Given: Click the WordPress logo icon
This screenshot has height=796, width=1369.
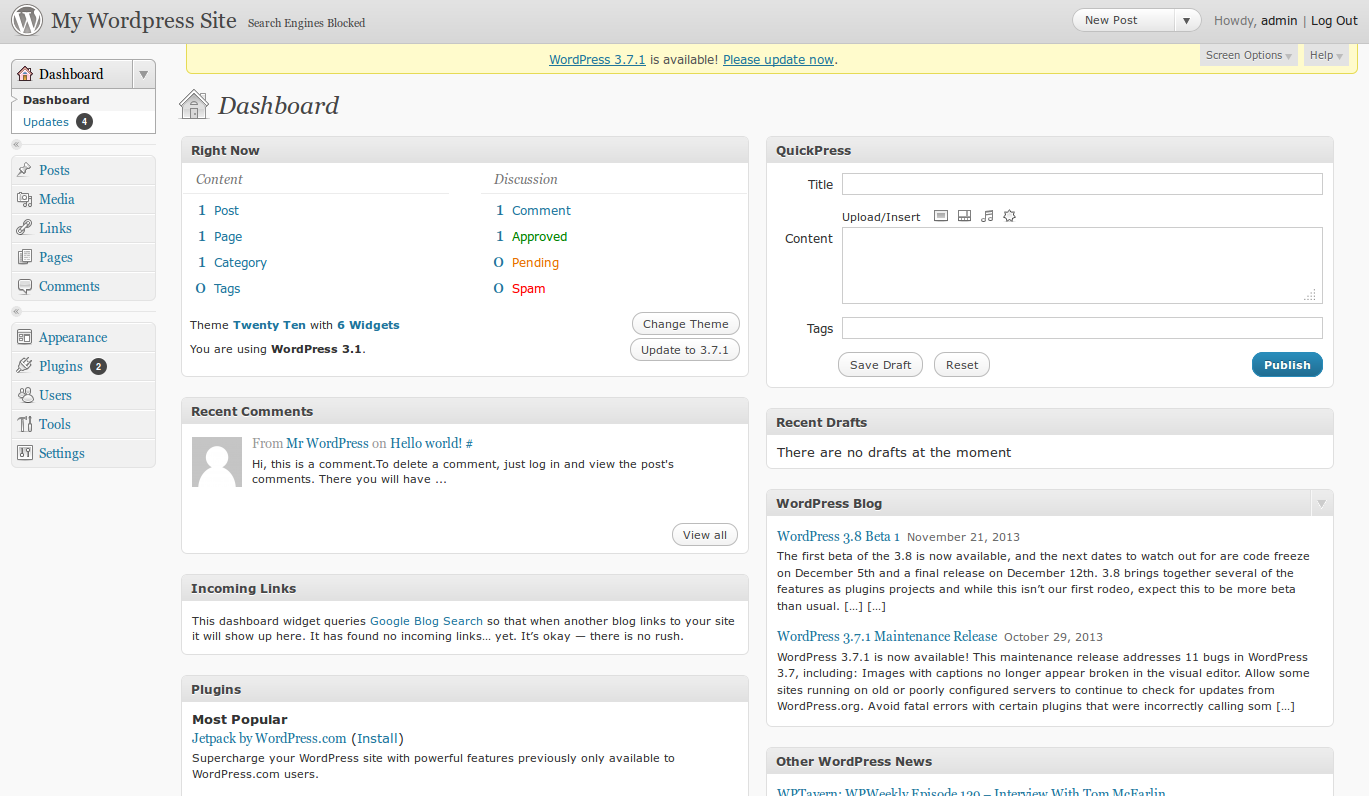Looking at the screenshot, I should tap(27, 20).
